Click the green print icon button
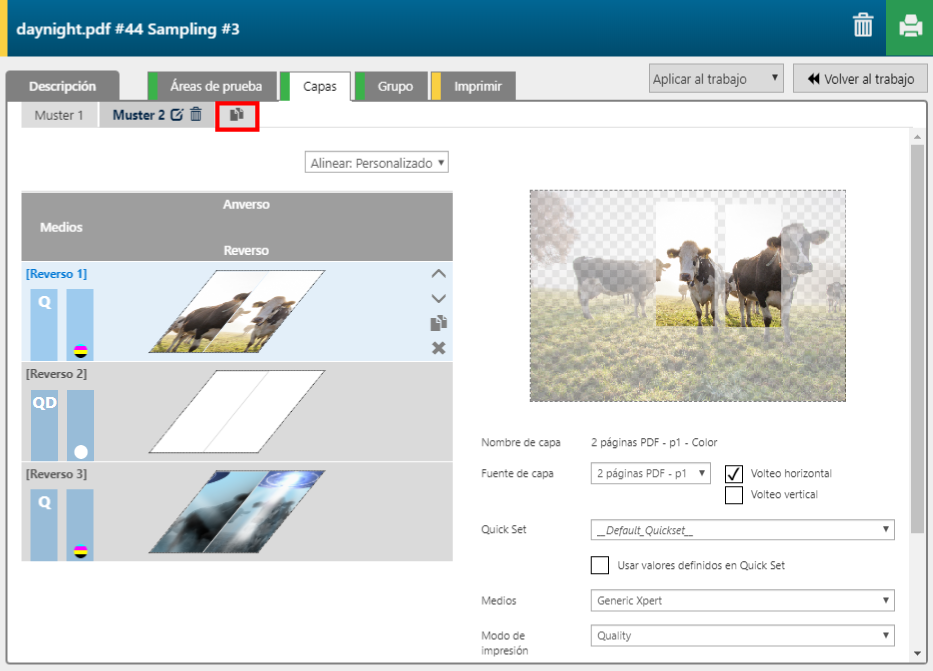This screenshot has width=933, height=671. pyautogui.click(x=909, y=27)
